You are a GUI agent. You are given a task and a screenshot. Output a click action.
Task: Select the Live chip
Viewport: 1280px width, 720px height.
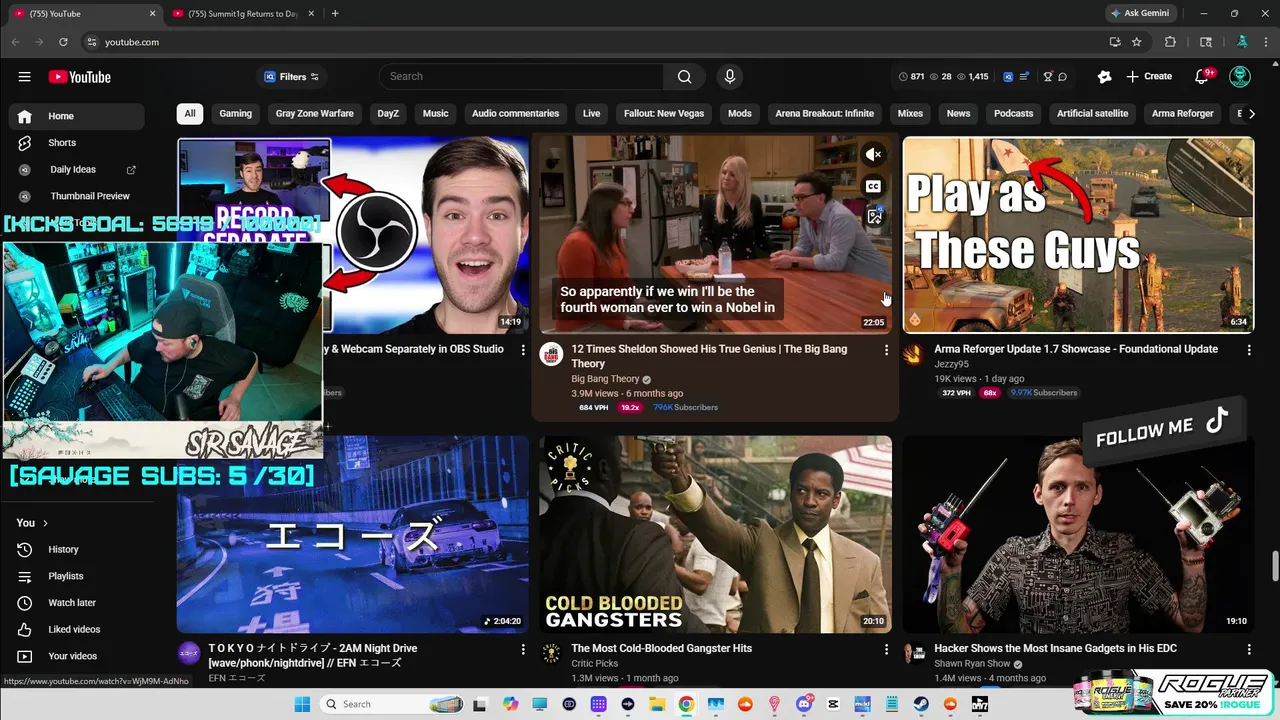click(x=592, y=113)
